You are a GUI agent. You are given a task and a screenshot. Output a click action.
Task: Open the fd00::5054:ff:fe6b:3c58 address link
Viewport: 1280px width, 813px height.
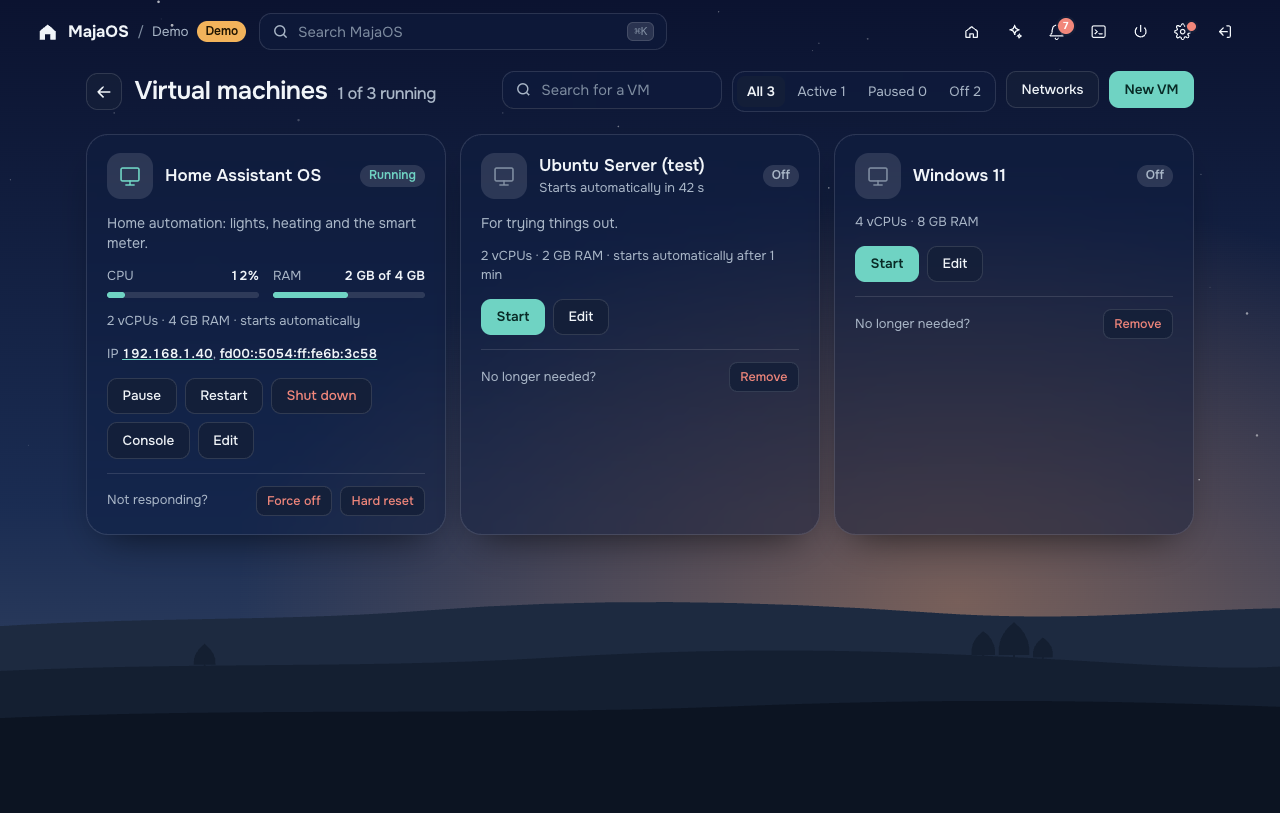coord(298,354)
